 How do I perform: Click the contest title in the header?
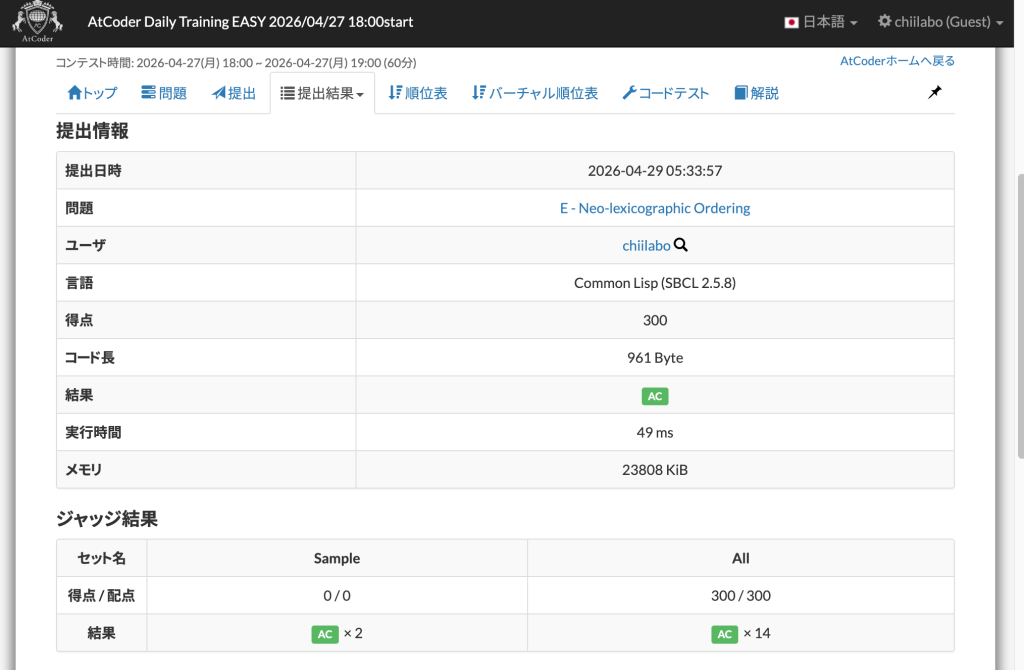click(250, 22)
